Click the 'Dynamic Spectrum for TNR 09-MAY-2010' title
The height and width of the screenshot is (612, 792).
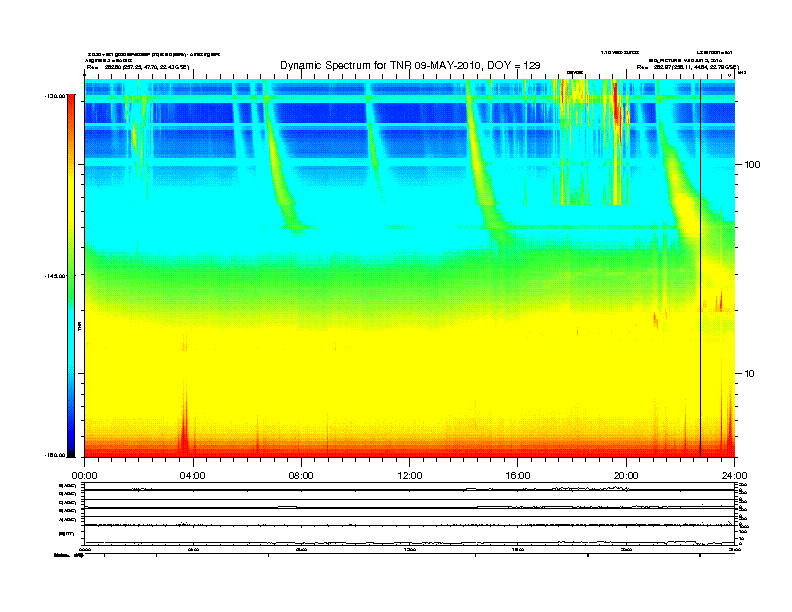[x=410, y=65]
